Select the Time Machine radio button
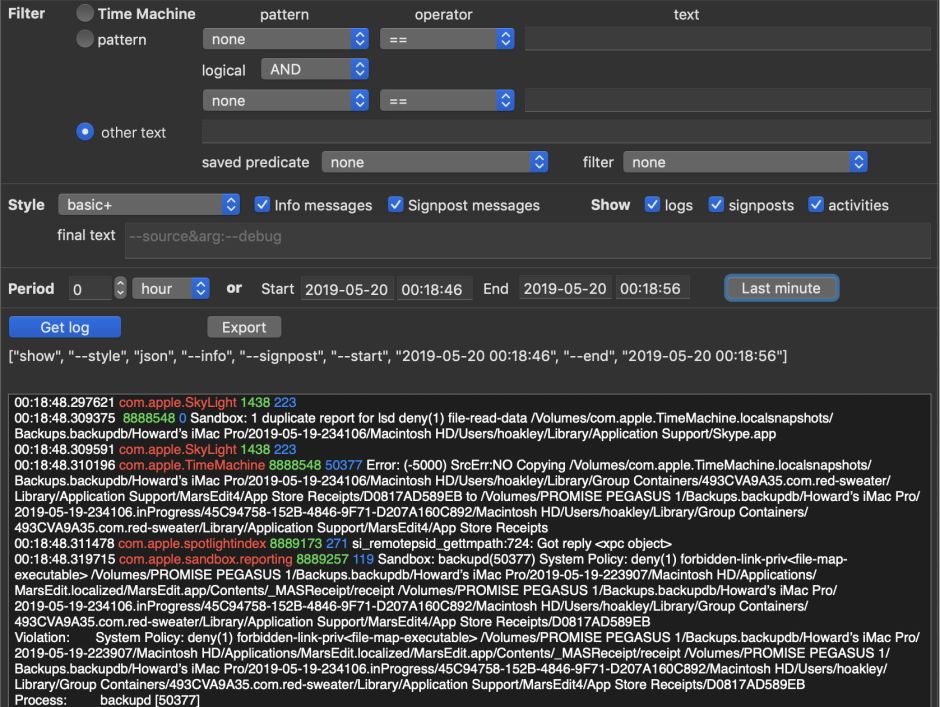 (x=86, y=14)
